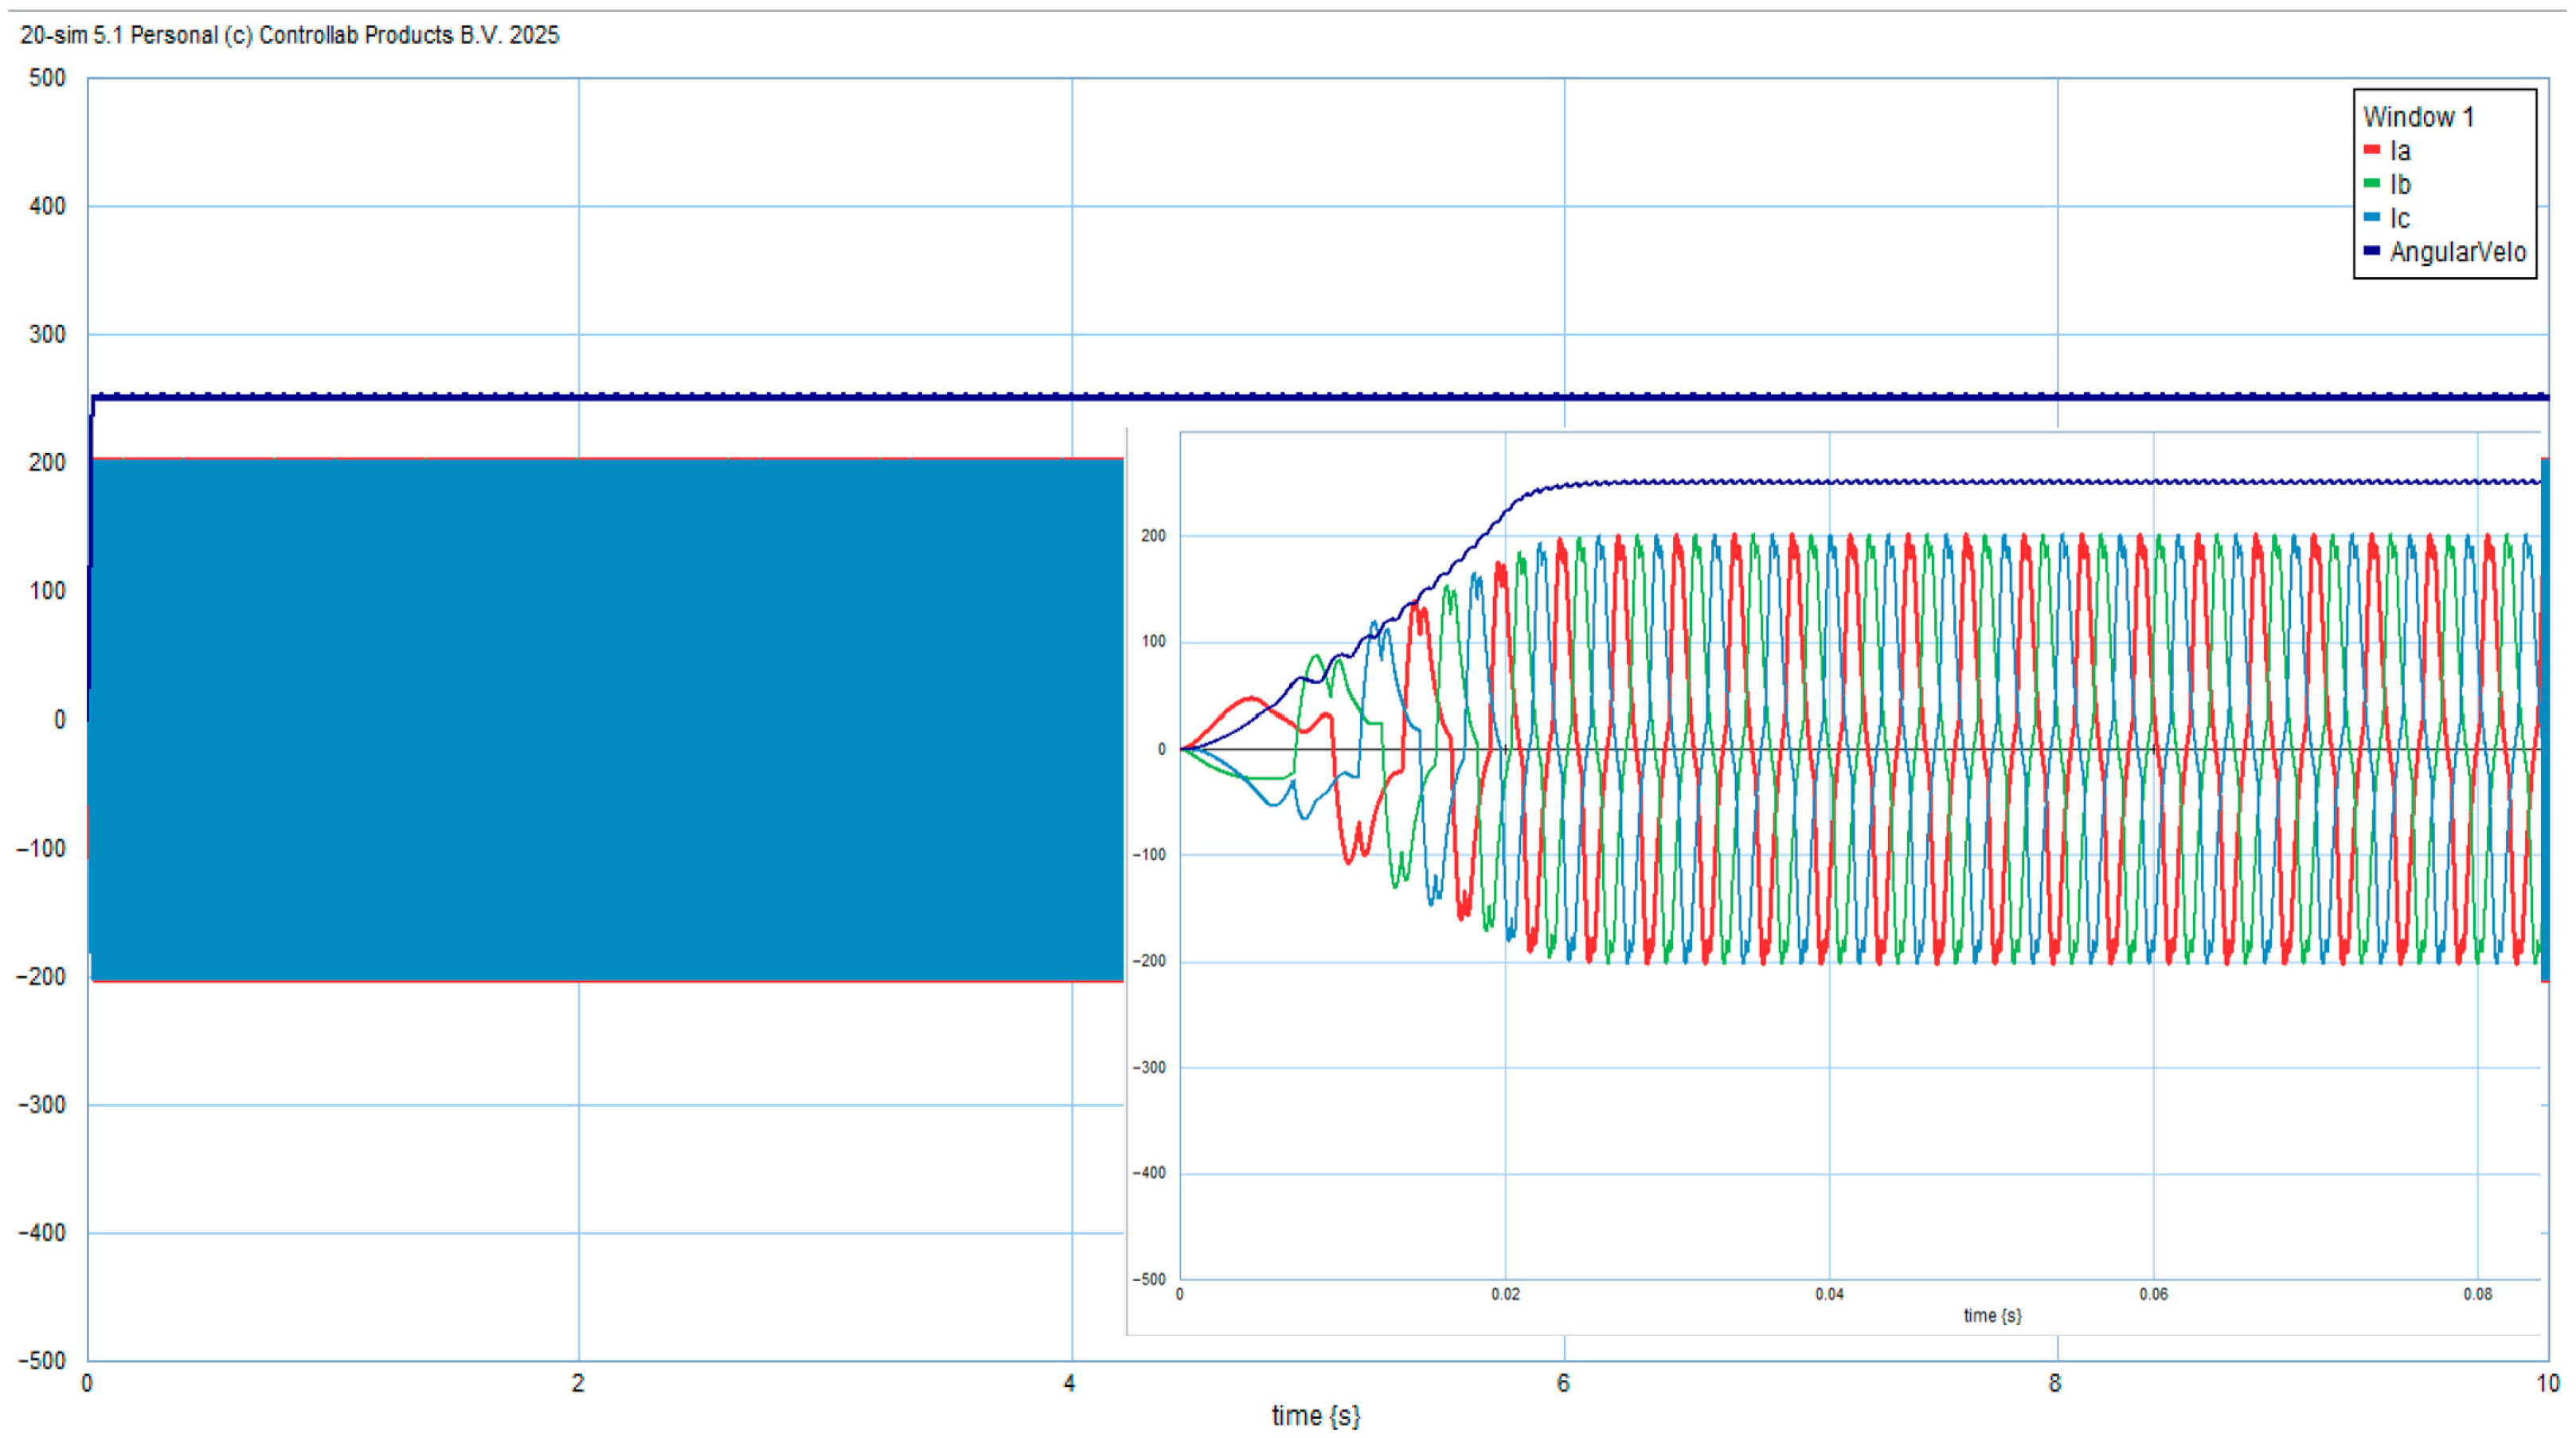This screenshot has width=2576, height=1438.
Task: Click the 20-sim 5.1 Personal copyright text
Action: (x=289, y=35)
